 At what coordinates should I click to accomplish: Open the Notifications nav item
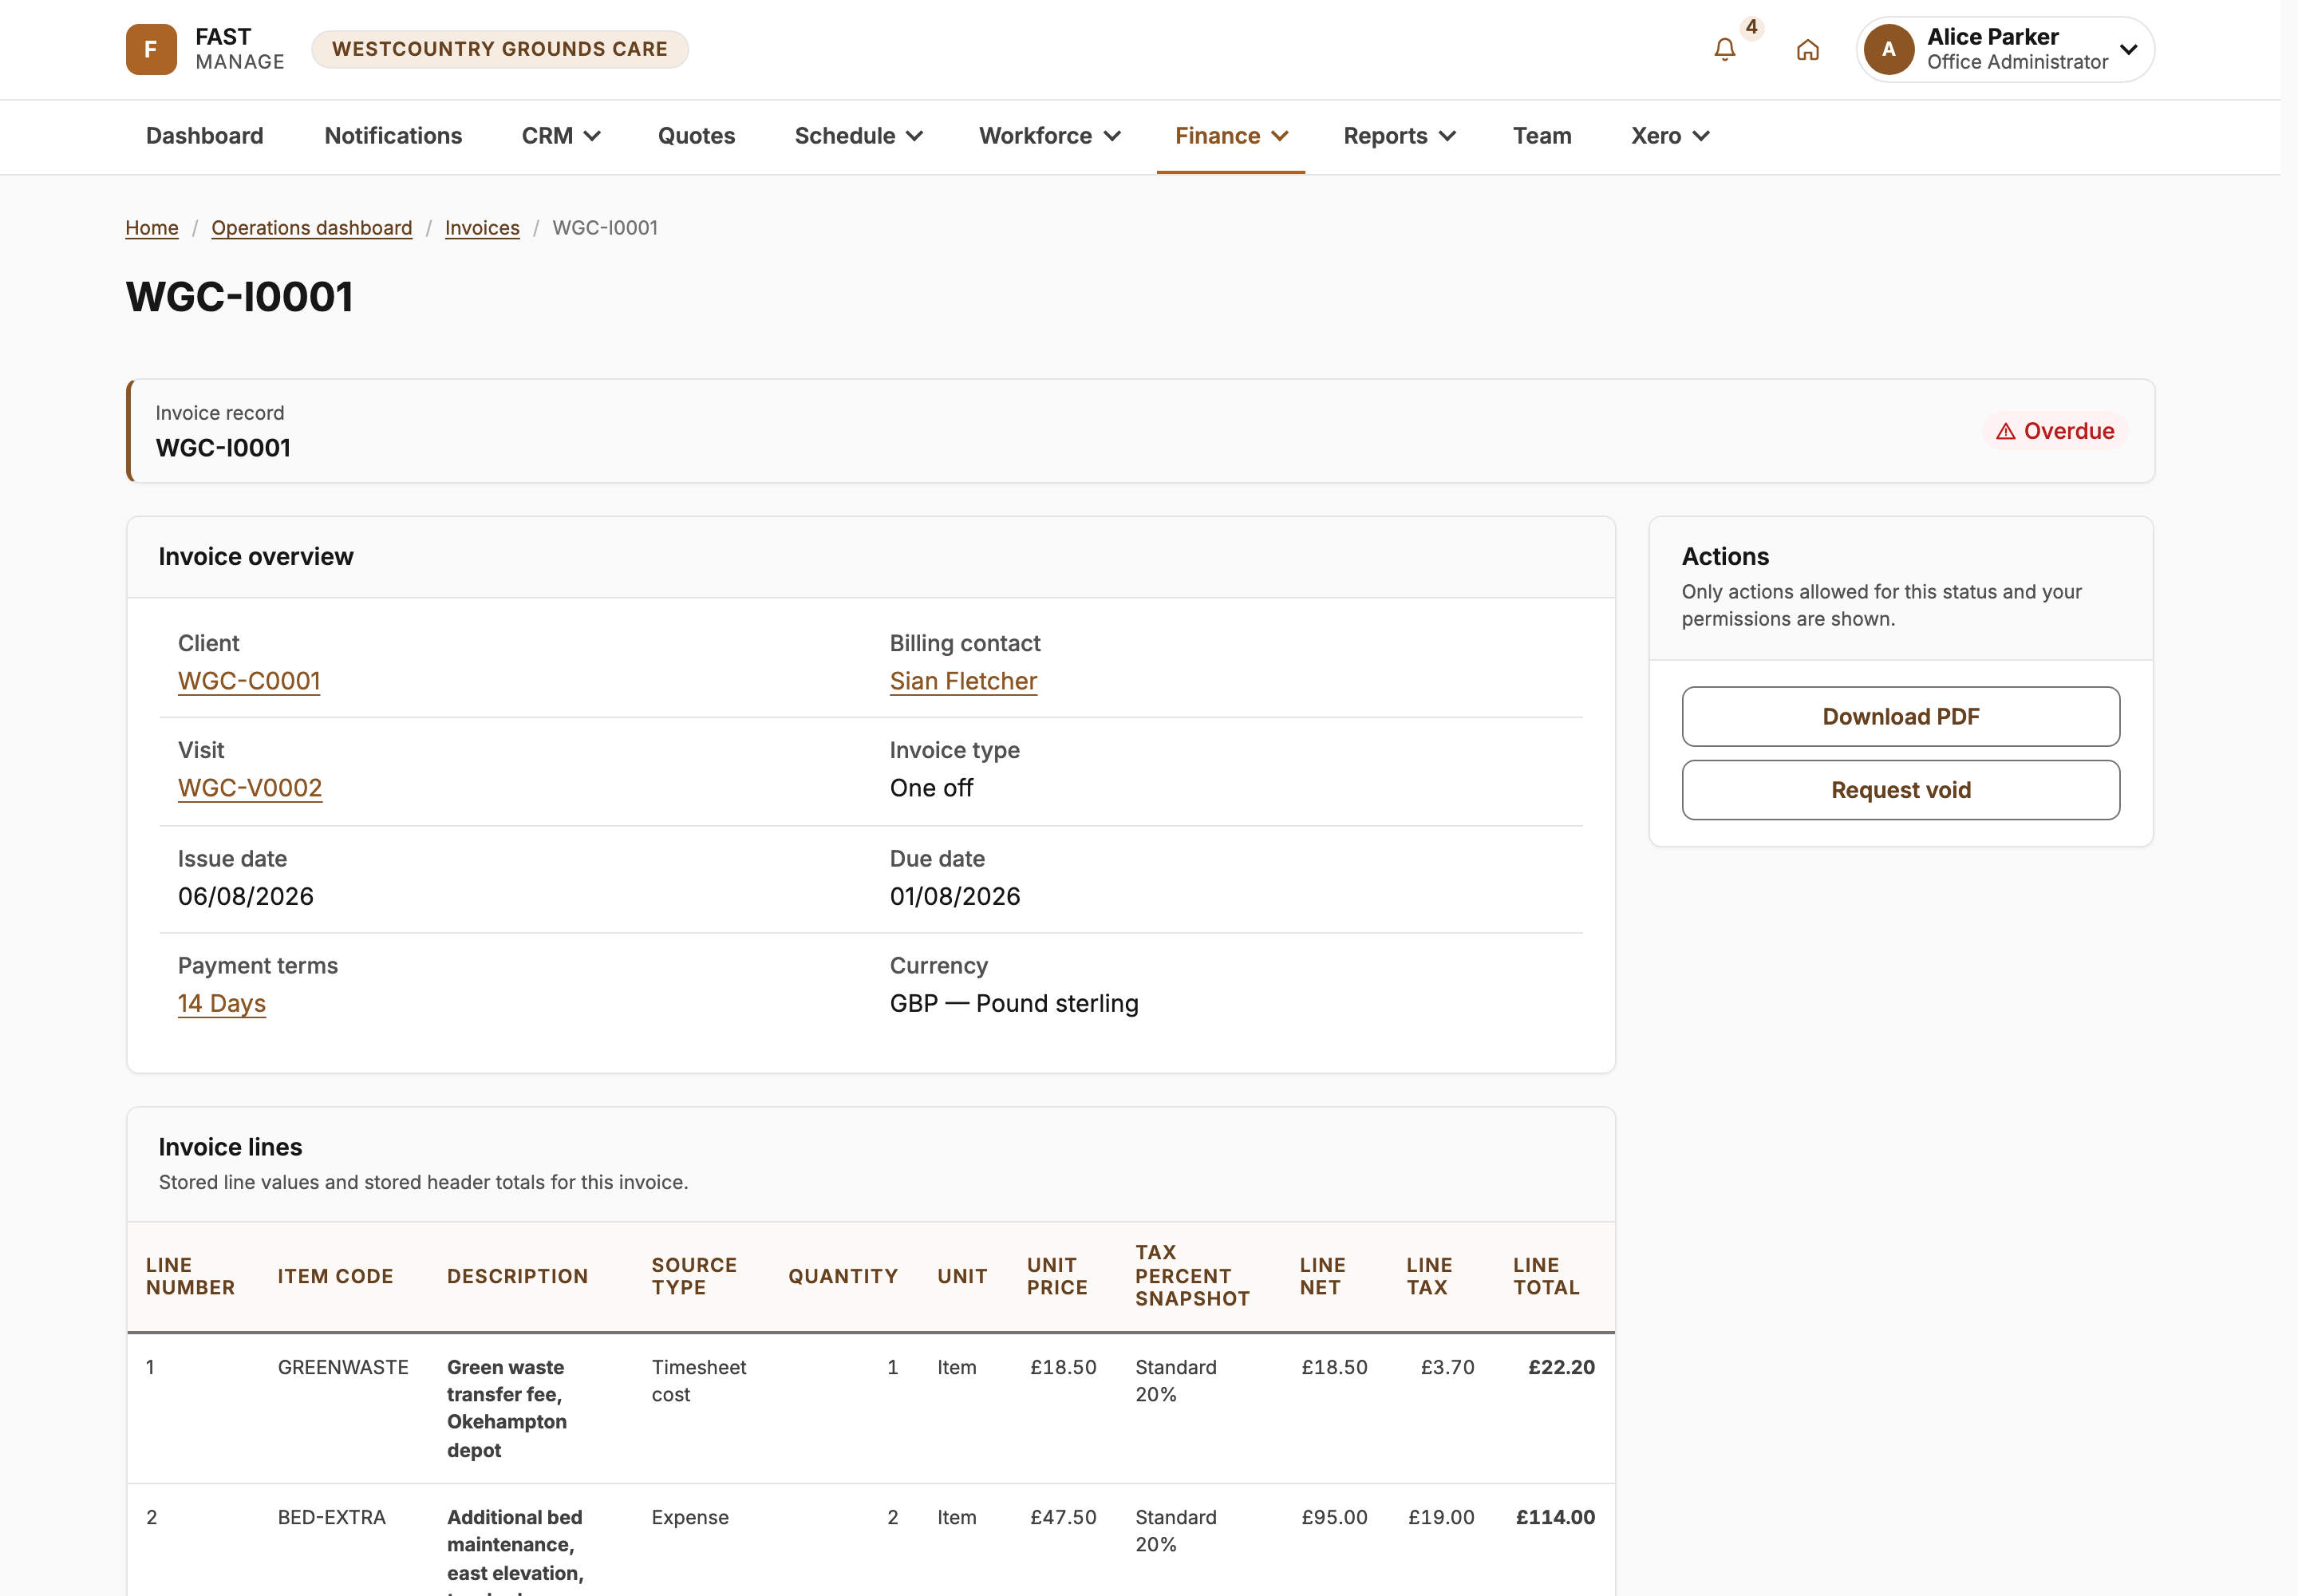[x=393, y=136]
